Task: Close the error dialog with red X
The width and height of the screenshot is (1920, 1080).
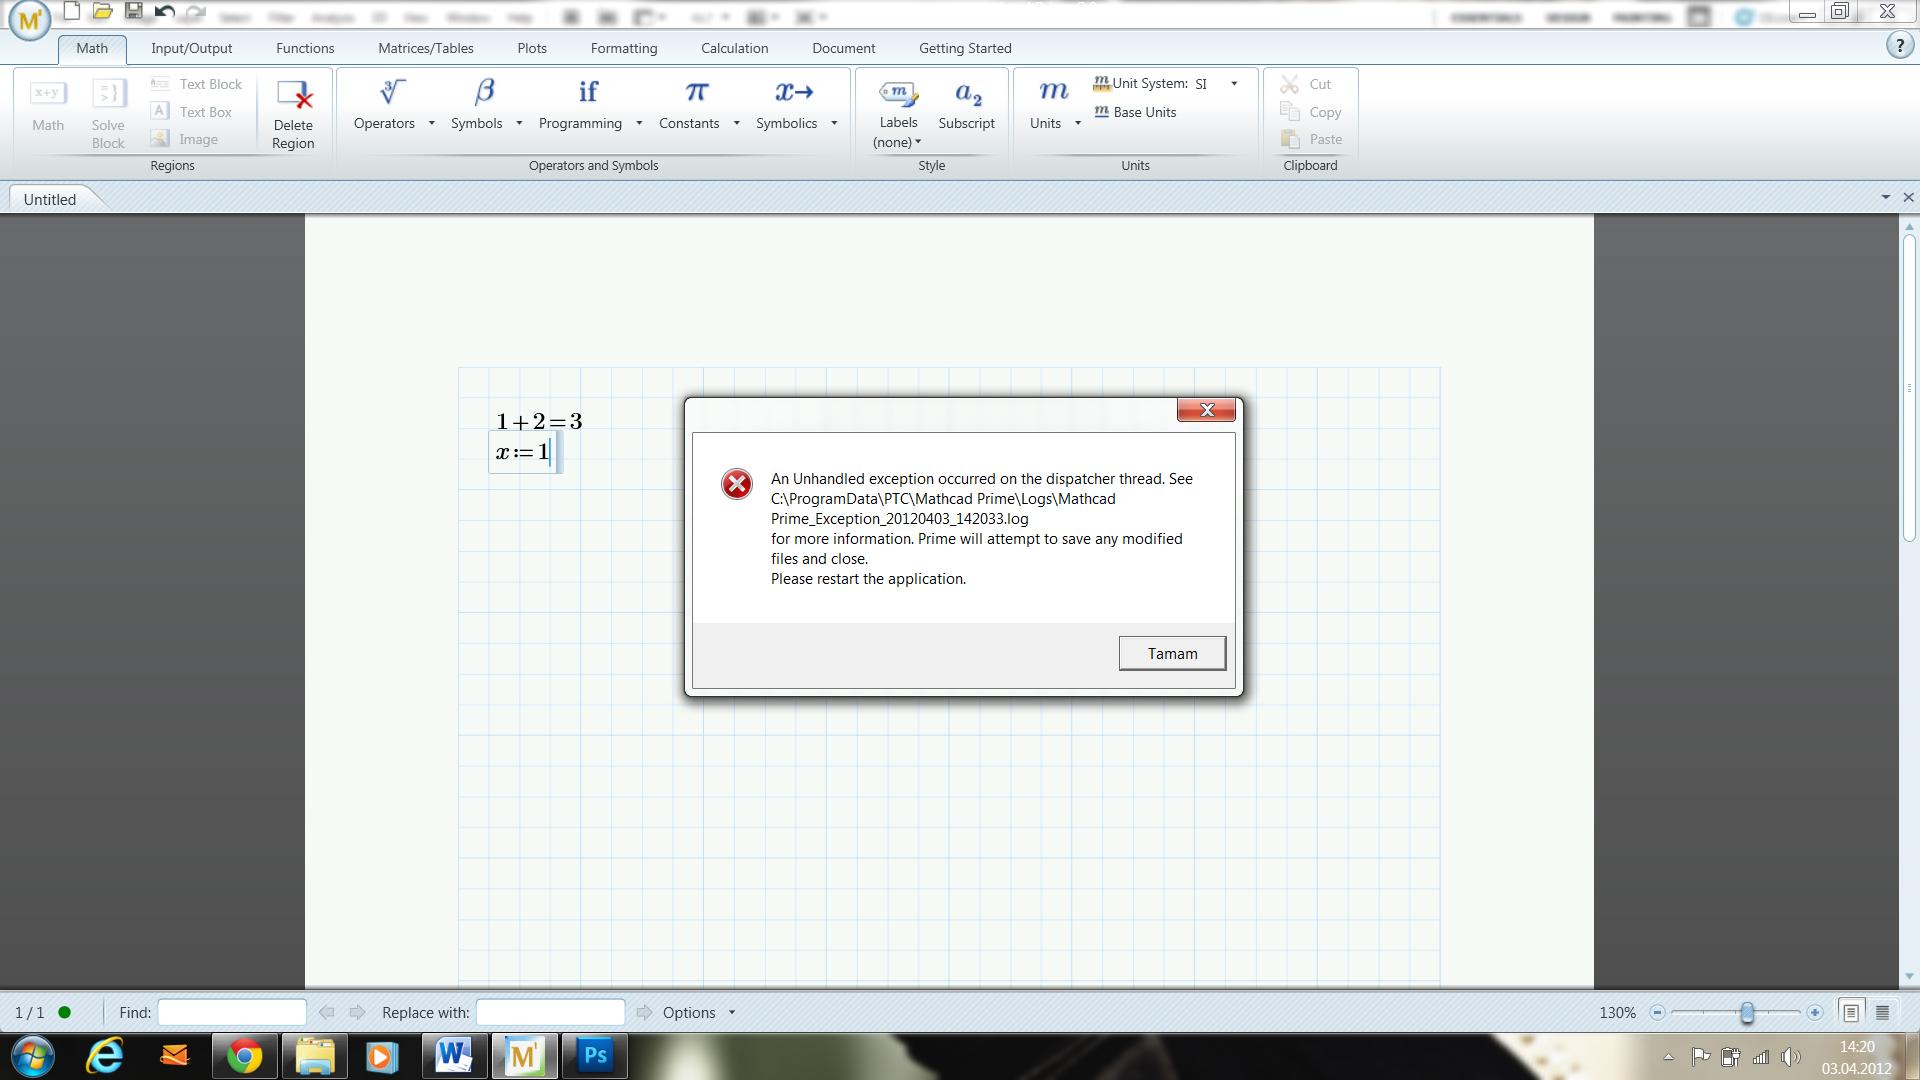Action: coord(1206,410)
